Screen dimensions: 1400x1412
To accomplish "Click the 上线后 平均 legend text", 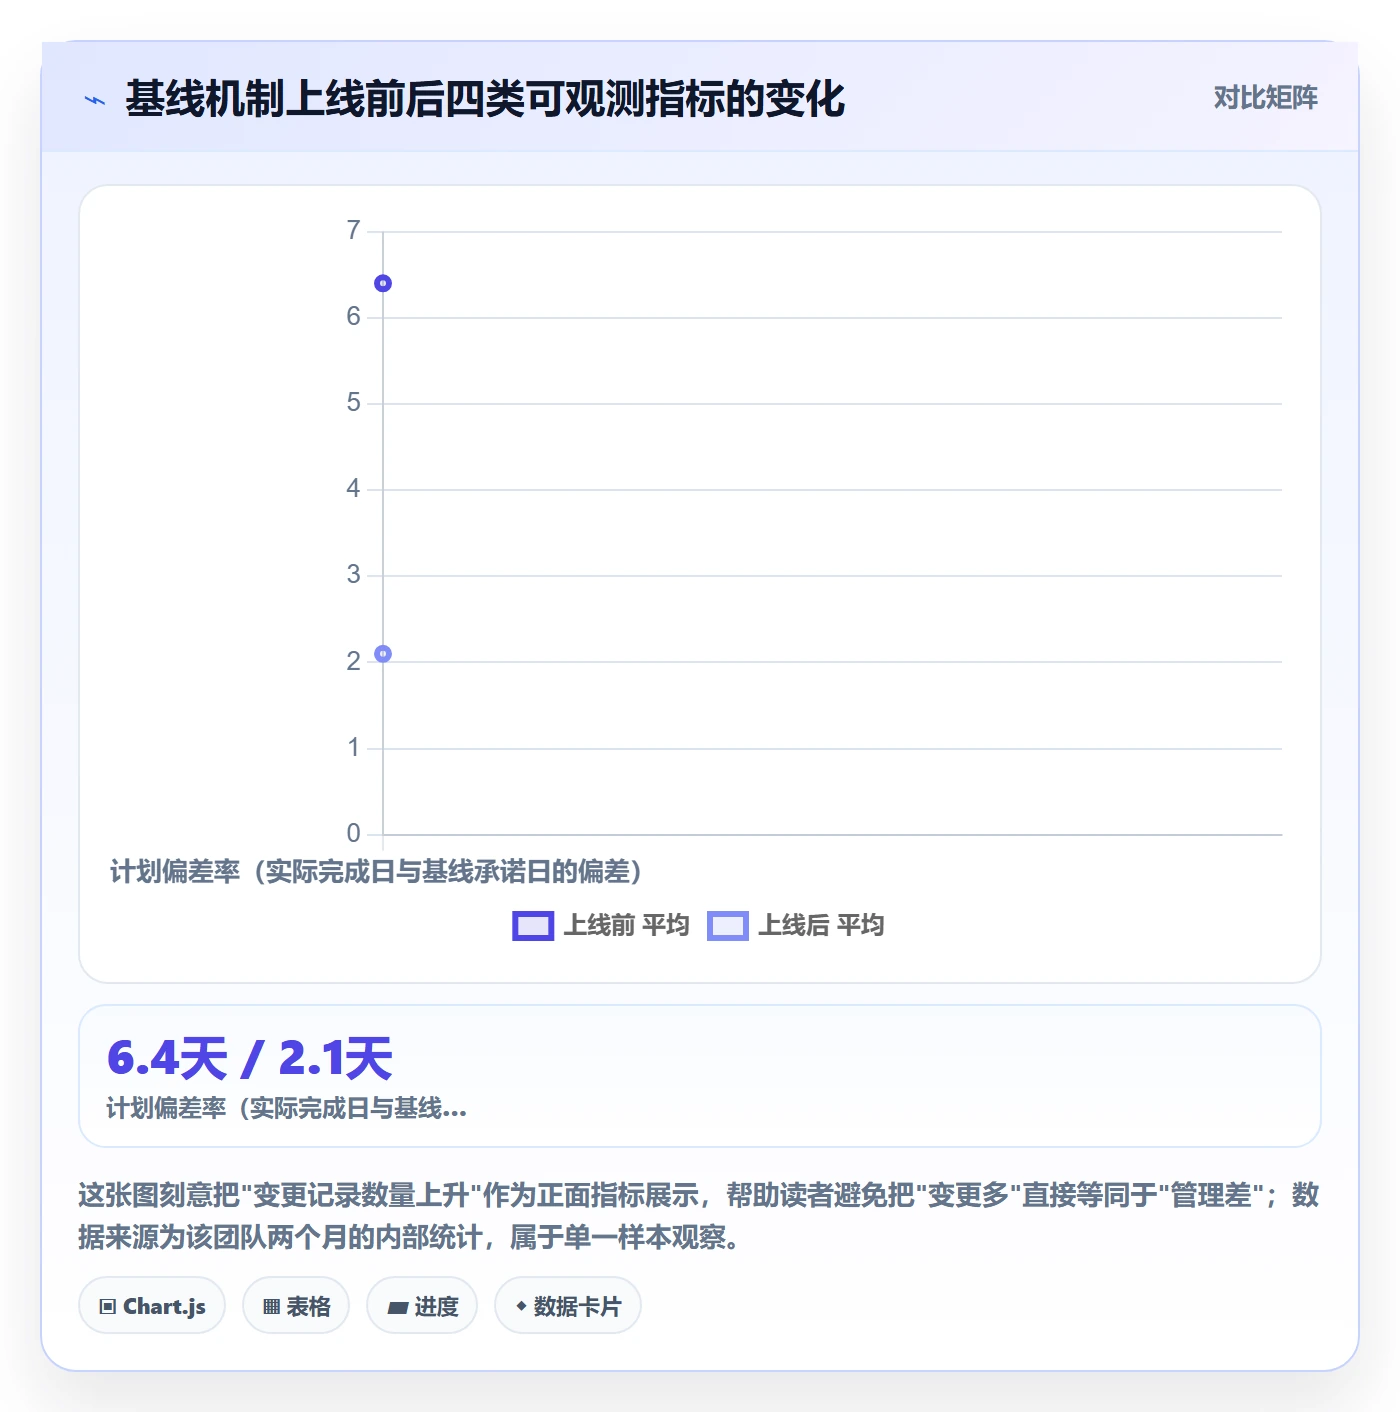I will tap(821, 925).
